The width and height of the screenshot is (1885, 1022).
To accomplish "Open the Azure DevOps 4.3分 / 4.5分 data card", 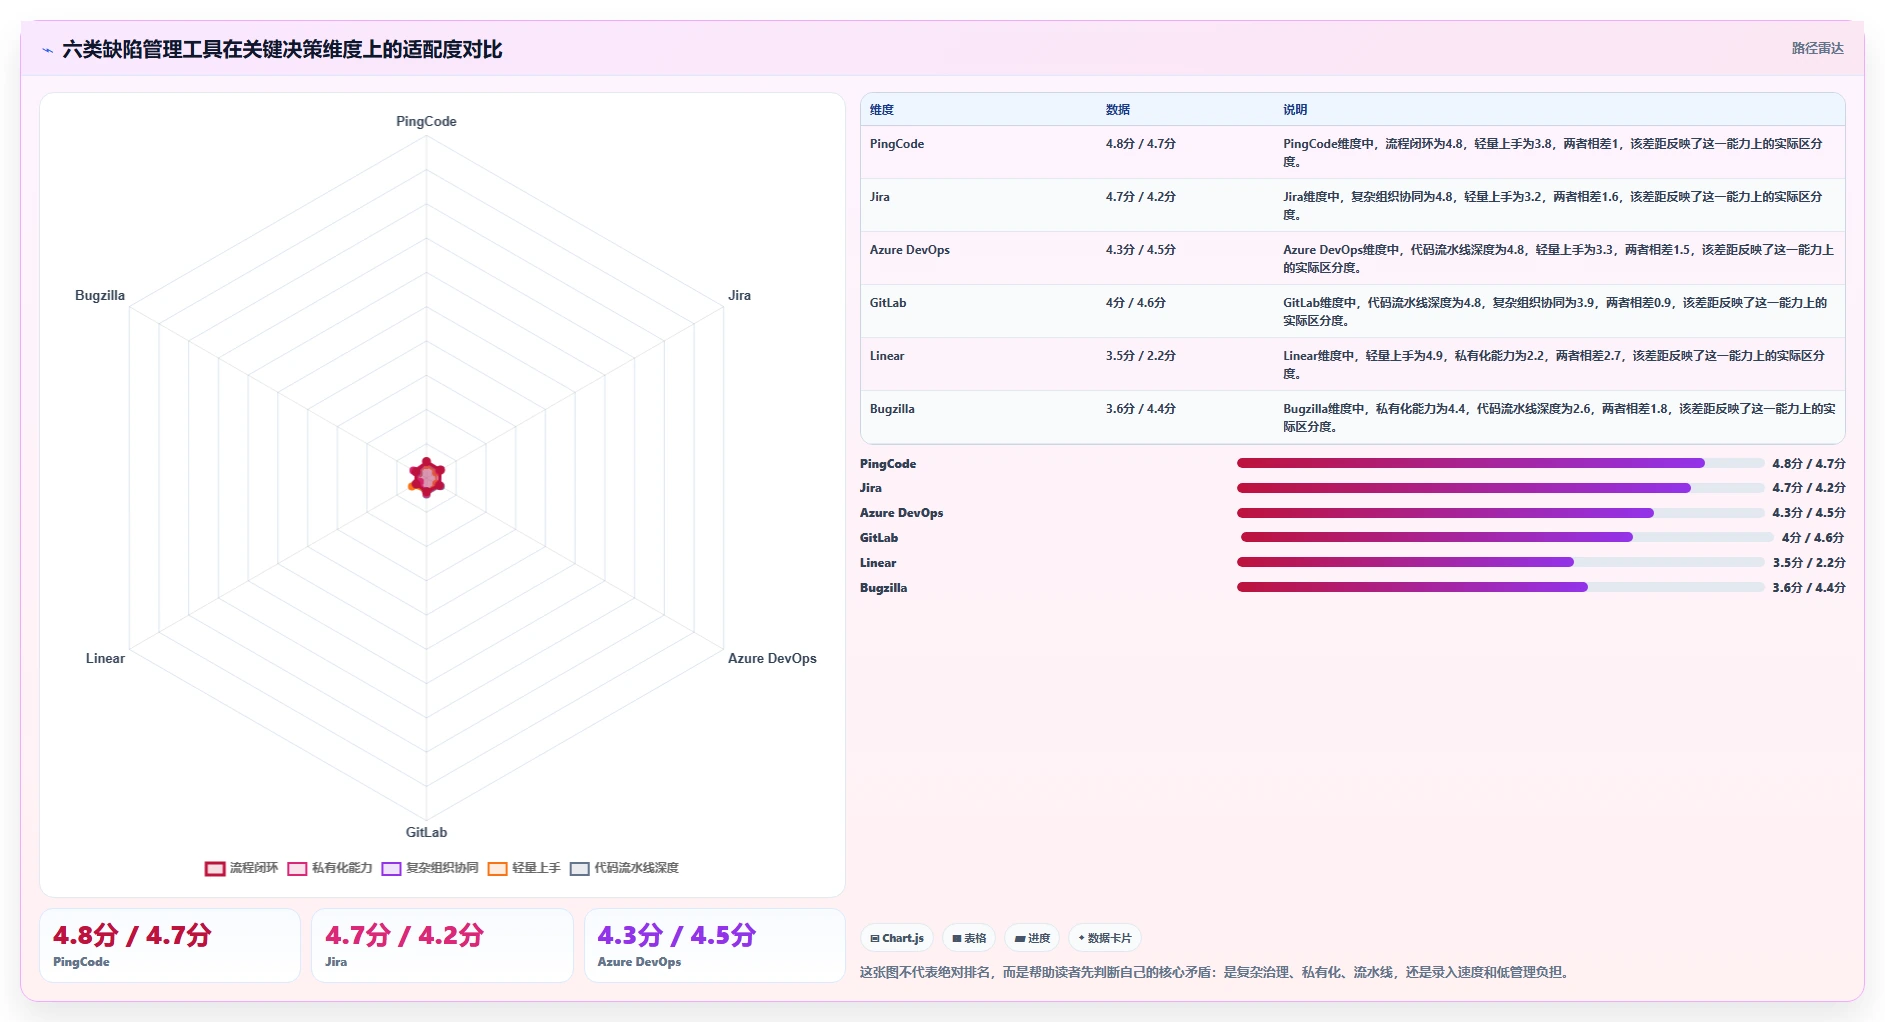I will pyautogui.click(x=715, y=945).
